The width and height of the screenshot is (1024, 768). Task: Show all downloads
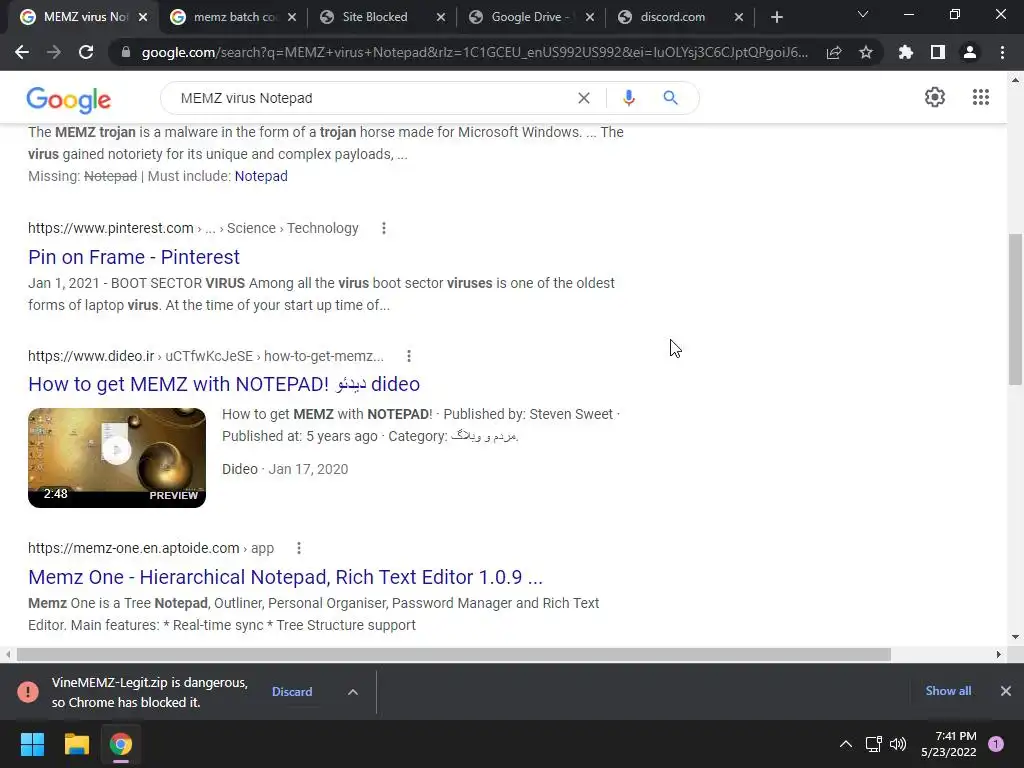[948, 691]
